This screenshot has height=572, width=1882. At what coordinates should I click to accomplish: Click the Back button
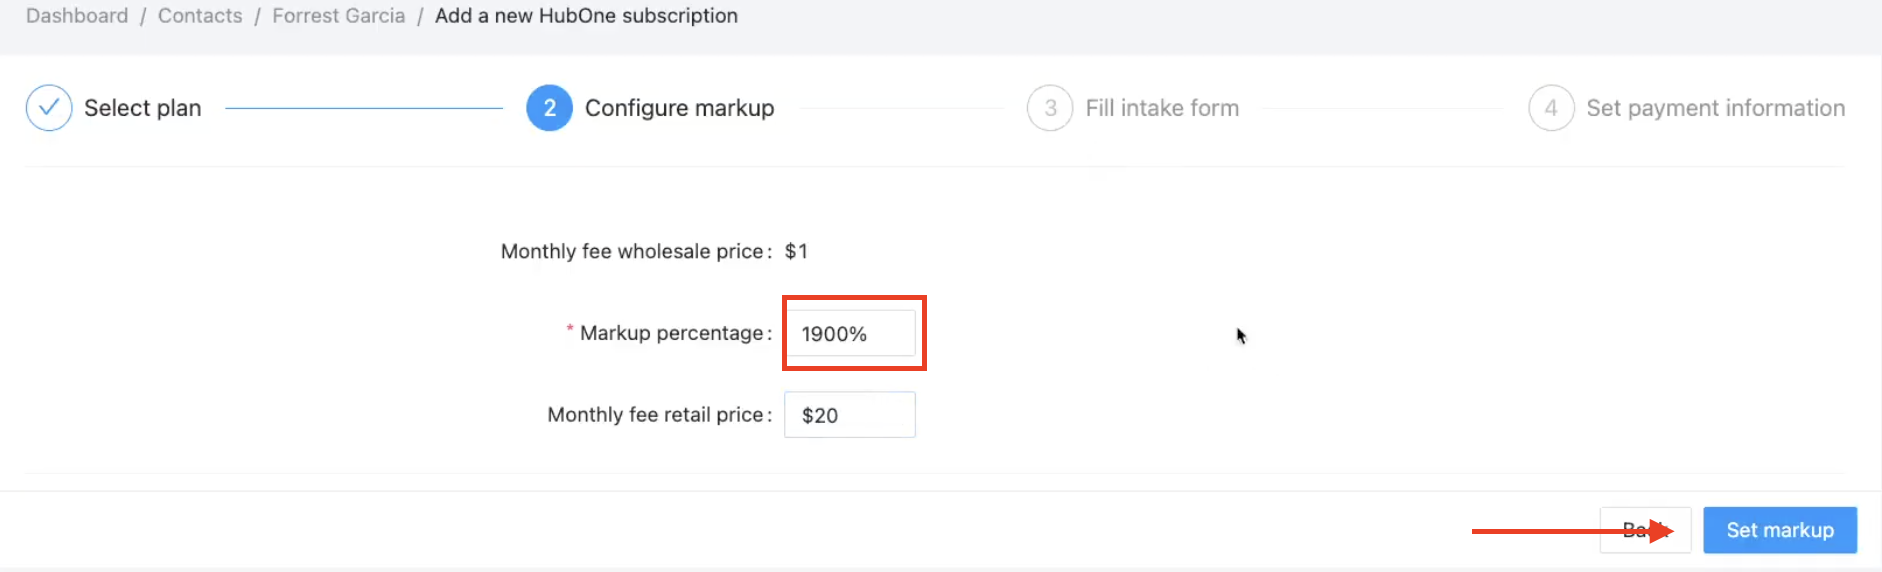(x=1644, y=530)
